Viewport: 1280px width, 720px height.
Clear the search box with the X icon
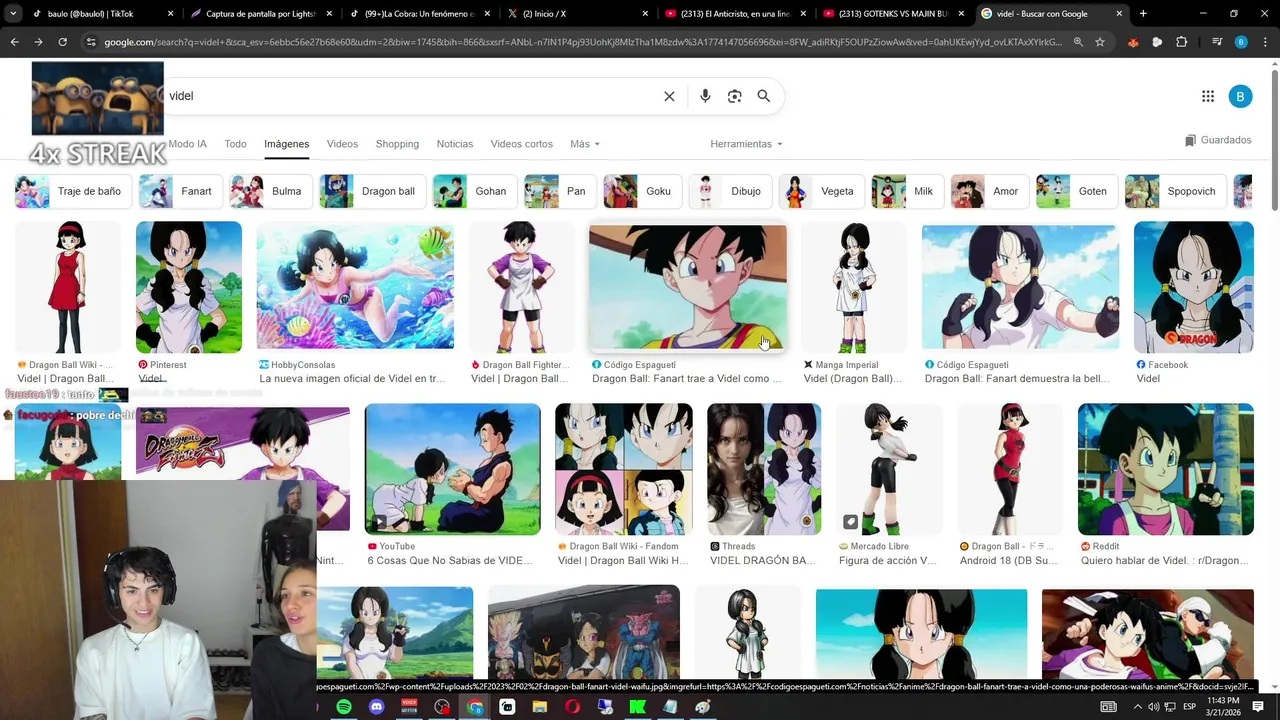[669, 96]
